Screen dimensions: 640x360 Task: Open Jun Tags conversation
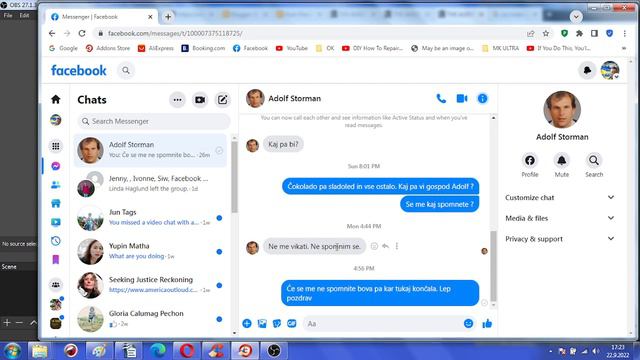click(150, 218)
